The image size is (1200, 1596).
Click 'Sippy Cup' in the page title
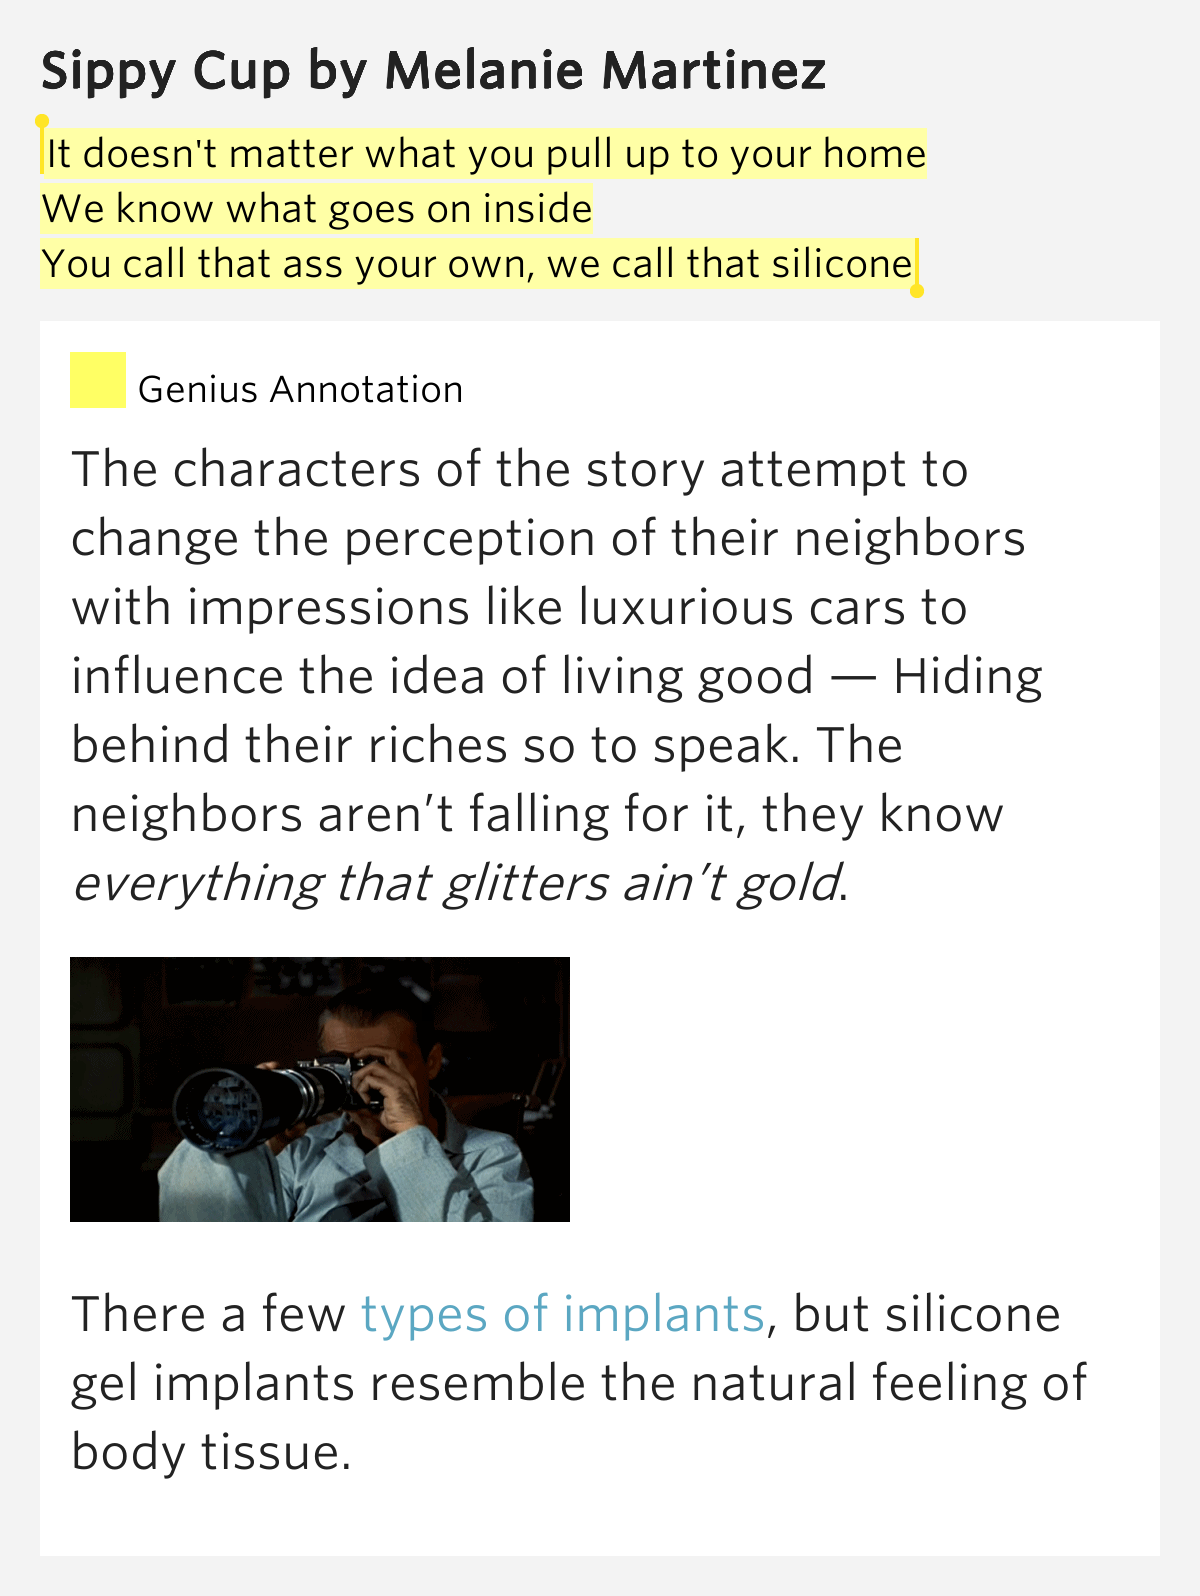tap(166, 72)
